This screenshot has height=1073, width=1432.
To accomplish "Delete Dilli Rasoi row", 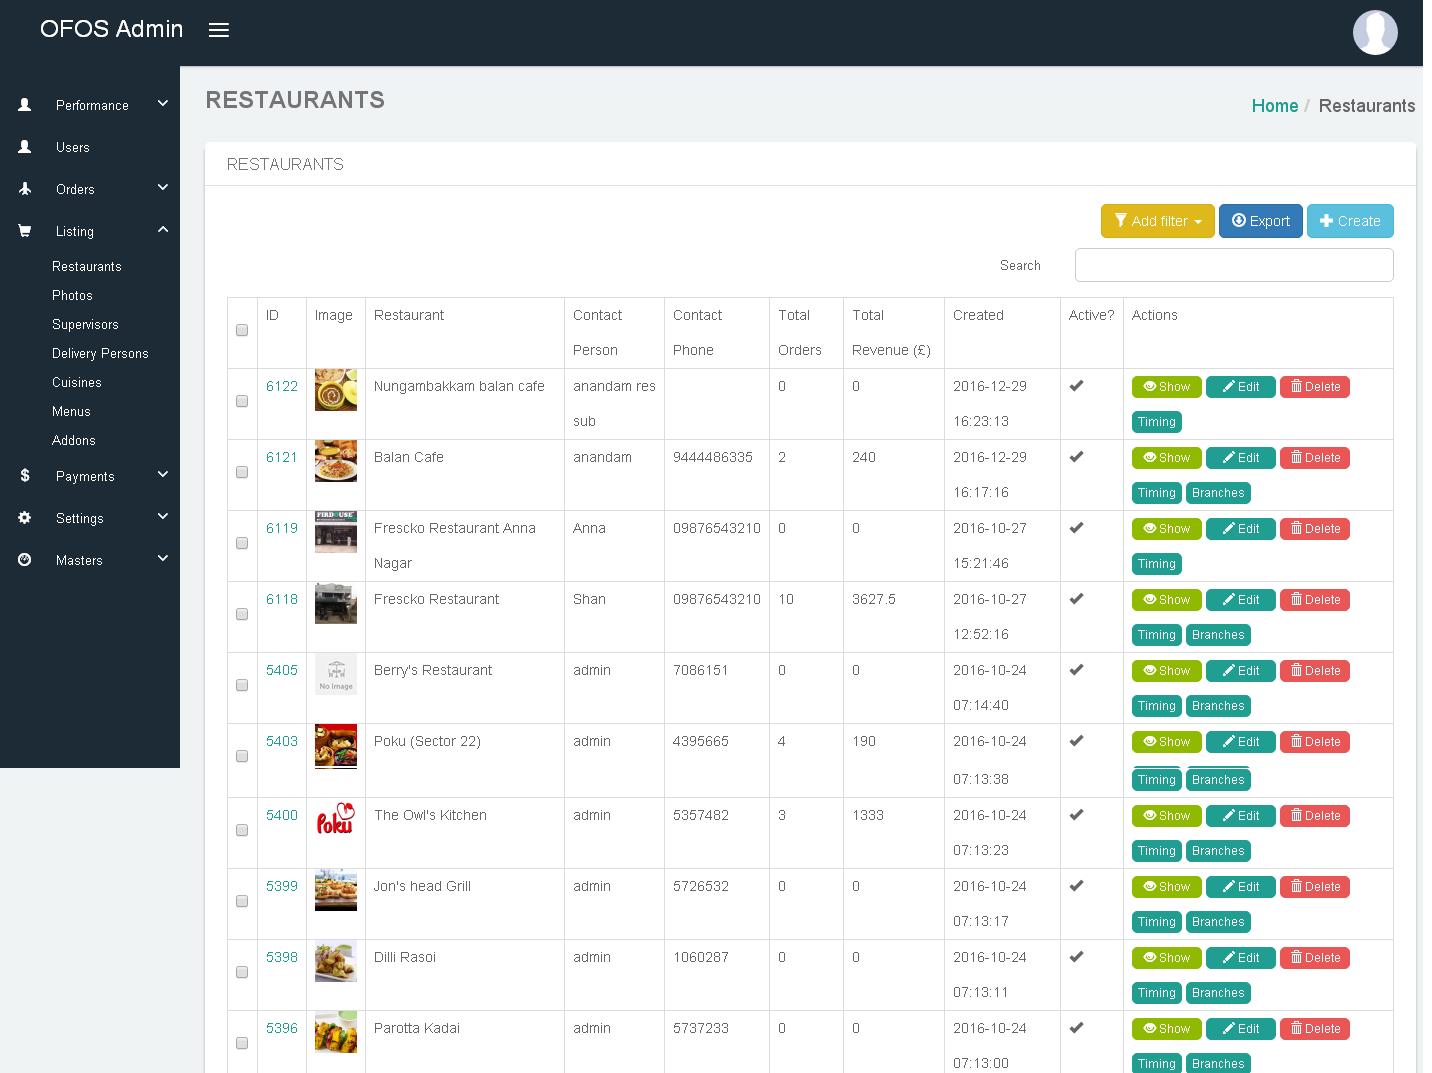I will (x=1315, y=958).
